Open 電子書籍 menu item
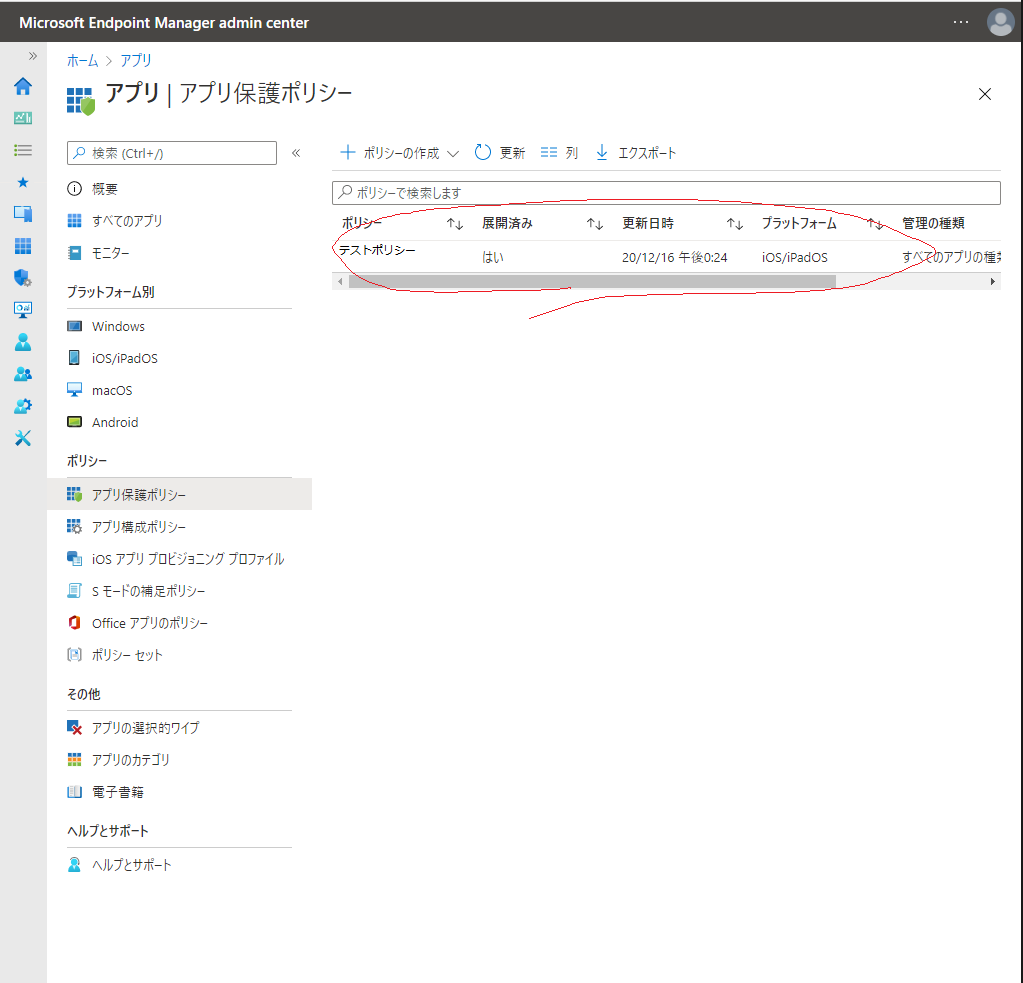This screenshot has width=1023, height=983. click(x=105, y=791)
